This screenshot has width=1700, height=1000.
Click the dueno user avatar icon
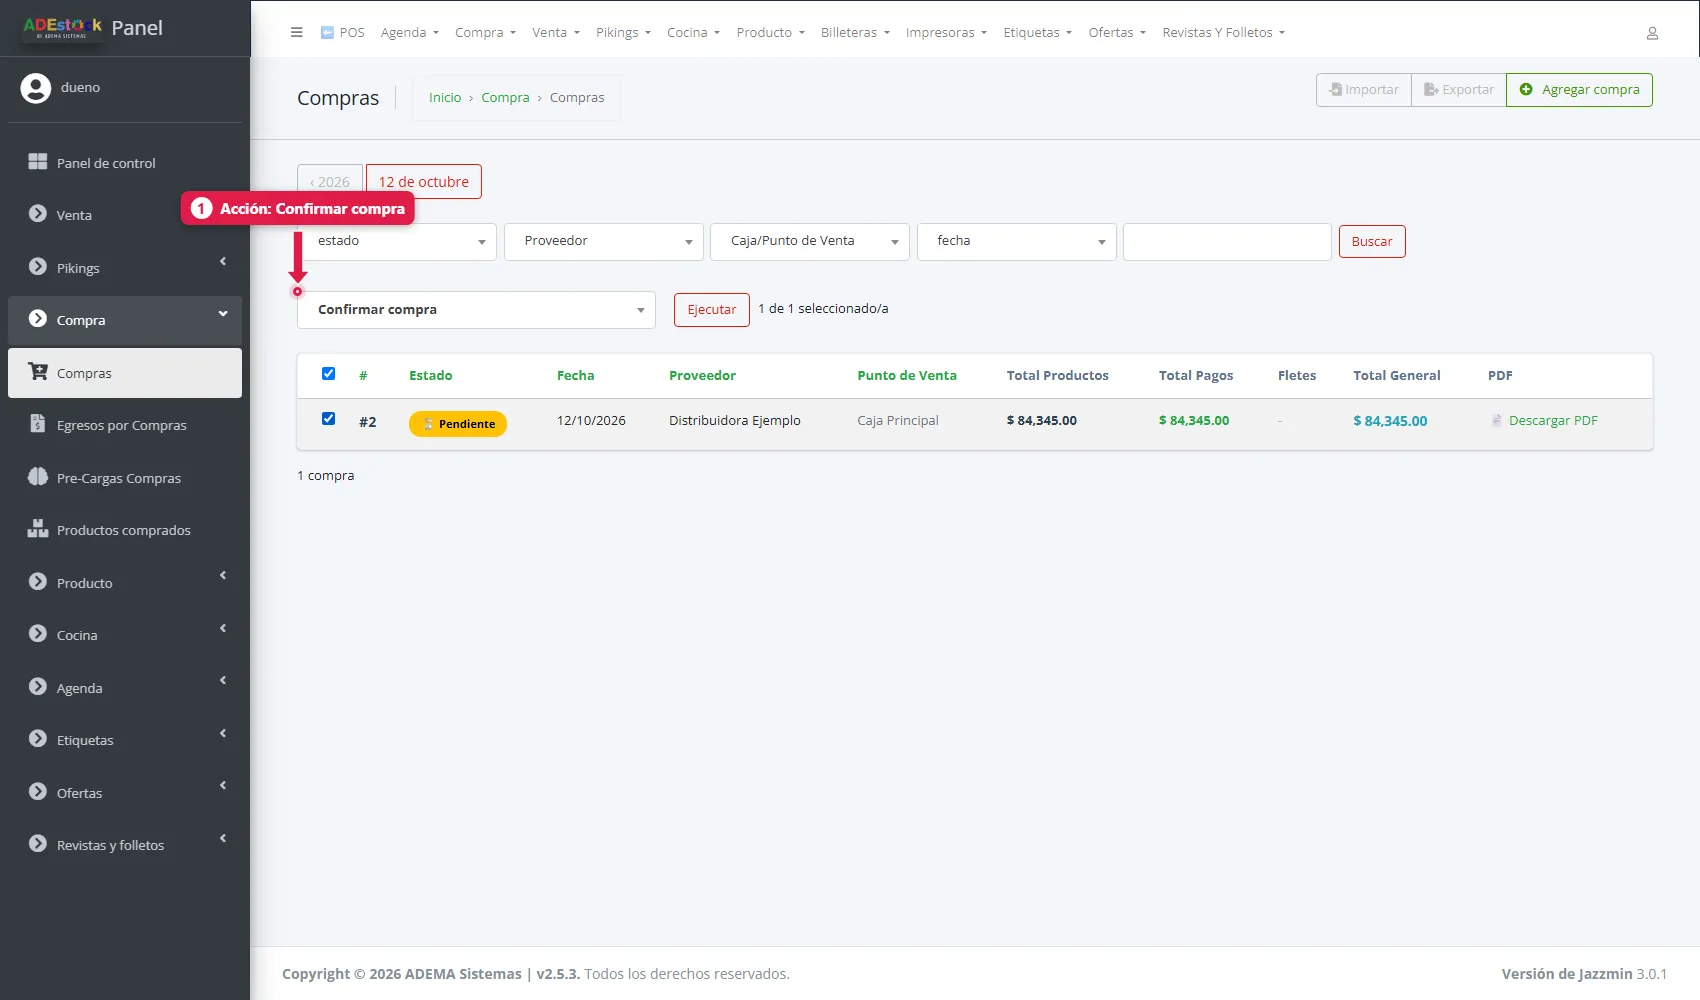[x=36, y=88]
